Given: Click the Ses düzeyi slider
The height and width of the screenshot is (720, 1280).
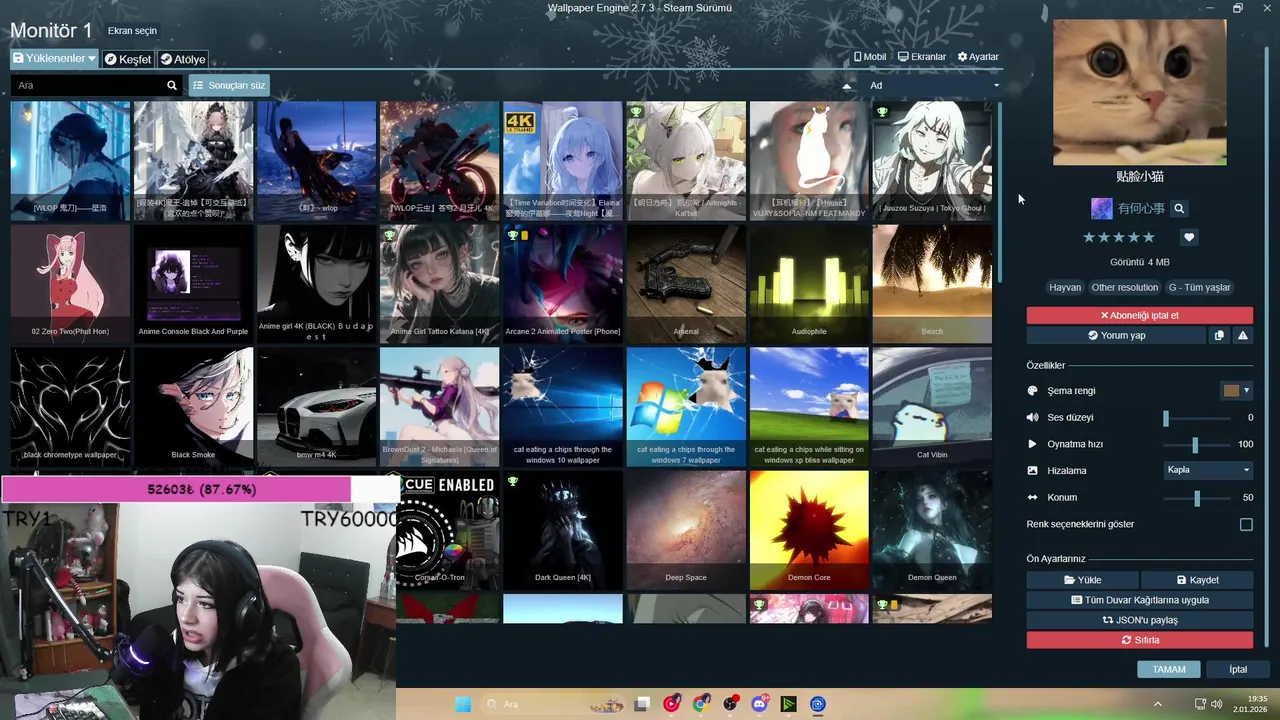Looking at the screenshot, I should (x=1196, y=417).
